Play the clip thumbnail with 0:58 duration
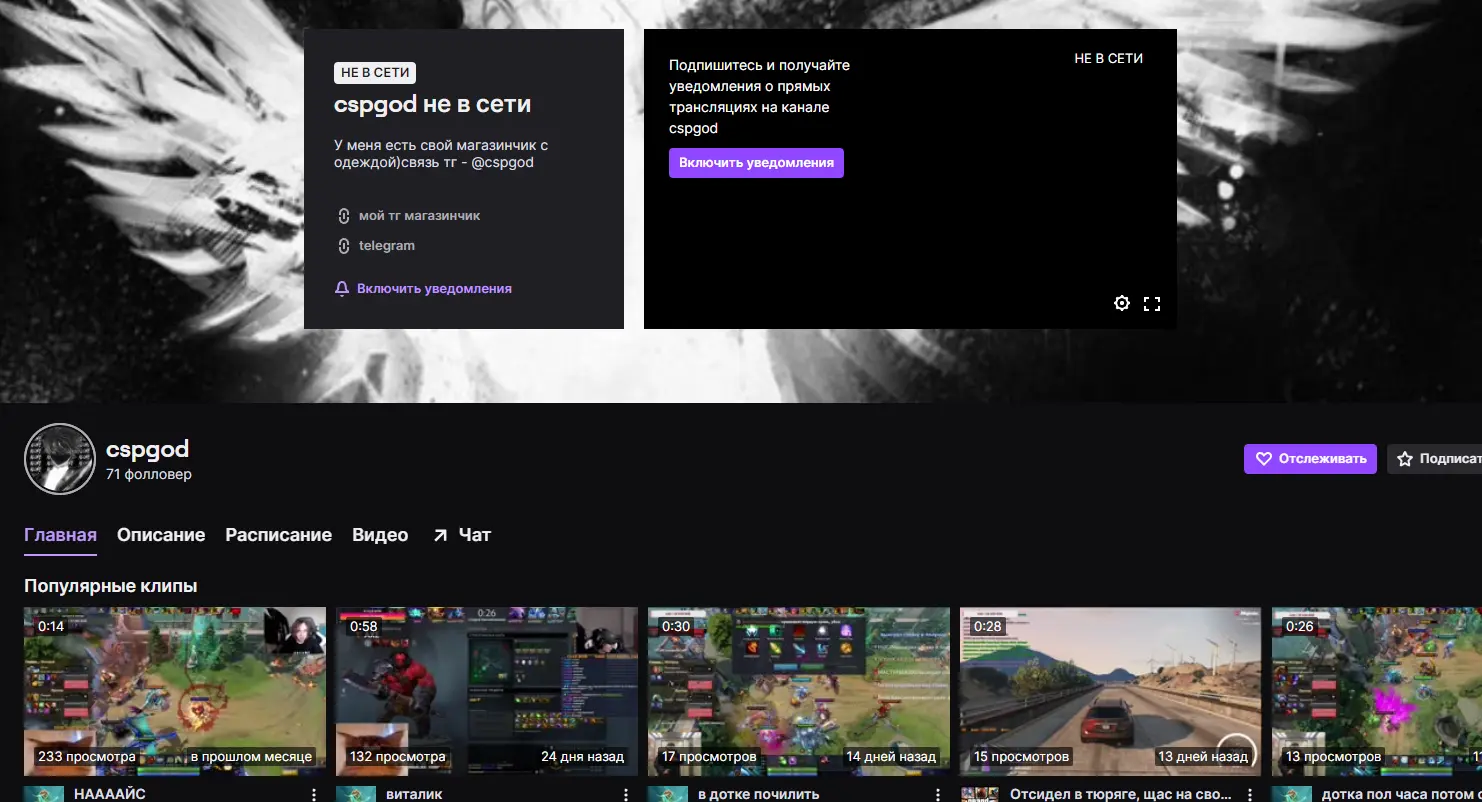Viewport: 1482px width, 802px height. pos(487,691)
